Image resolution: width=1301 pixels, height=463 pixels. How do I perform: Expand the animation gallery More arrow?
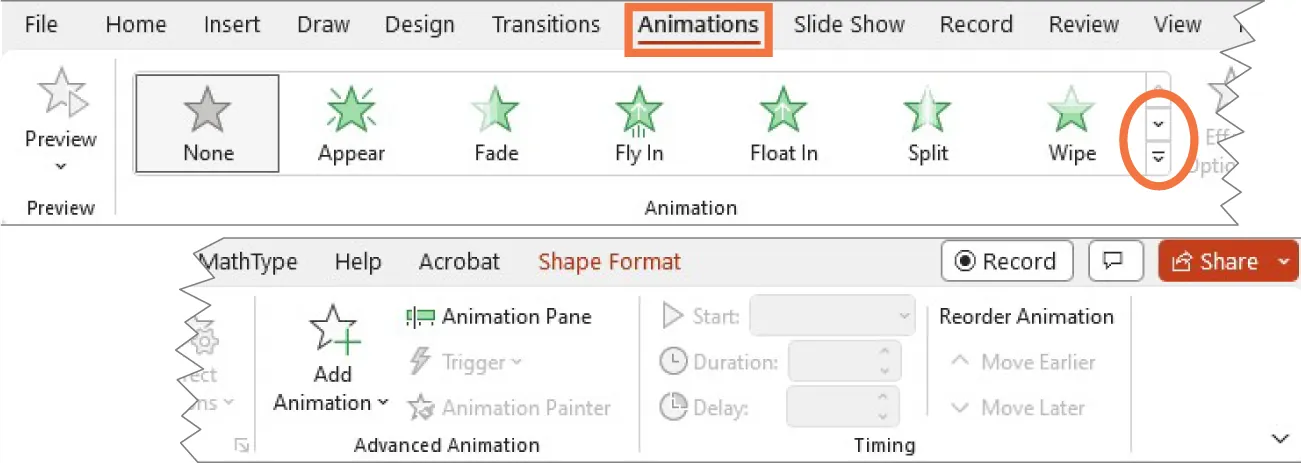(x=1158, y=157)
